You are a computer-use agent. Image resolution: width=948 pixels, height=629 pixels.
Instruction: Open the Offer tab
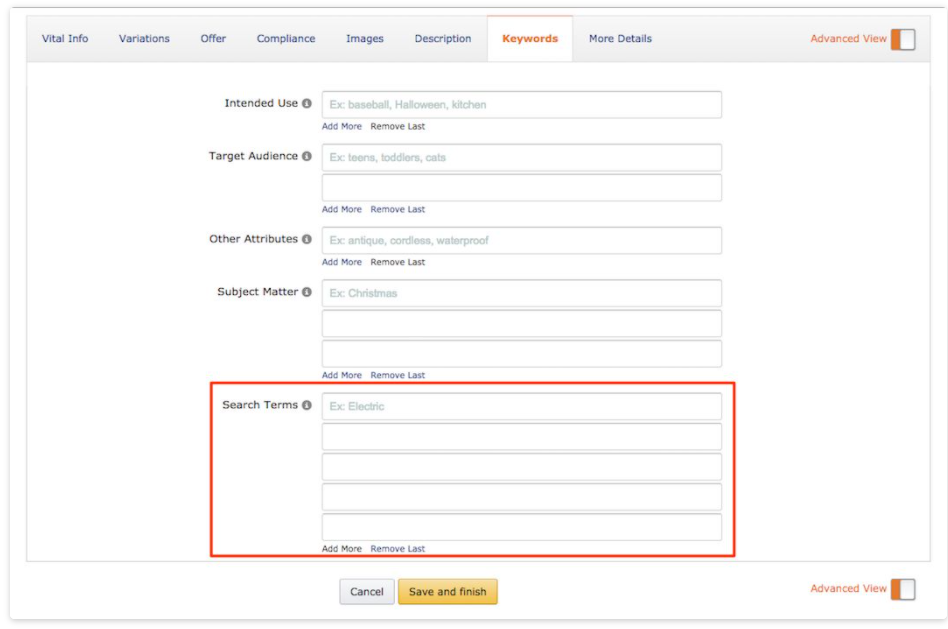213,39
